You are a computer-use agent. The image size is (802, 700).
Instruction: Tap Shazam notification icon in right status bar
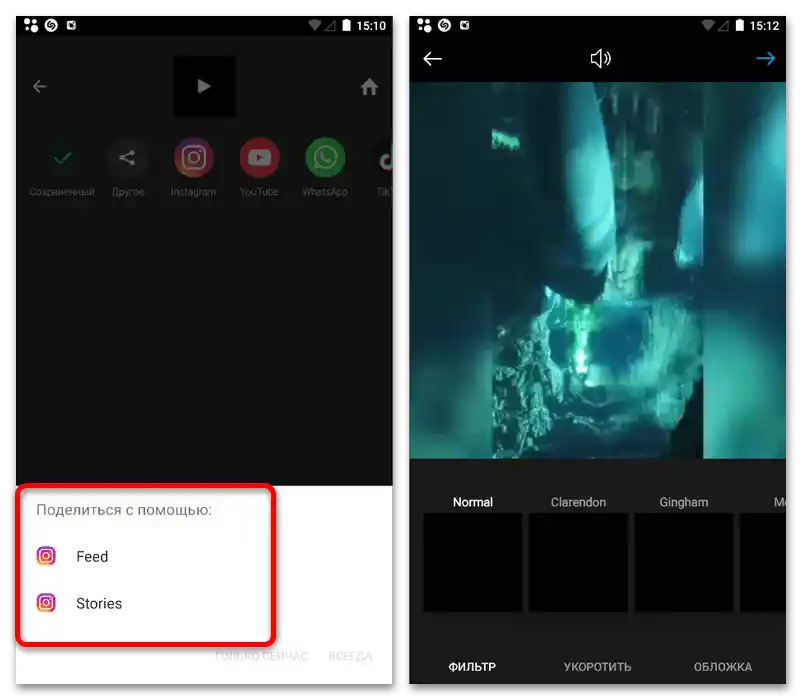click(x=444, y=25)
